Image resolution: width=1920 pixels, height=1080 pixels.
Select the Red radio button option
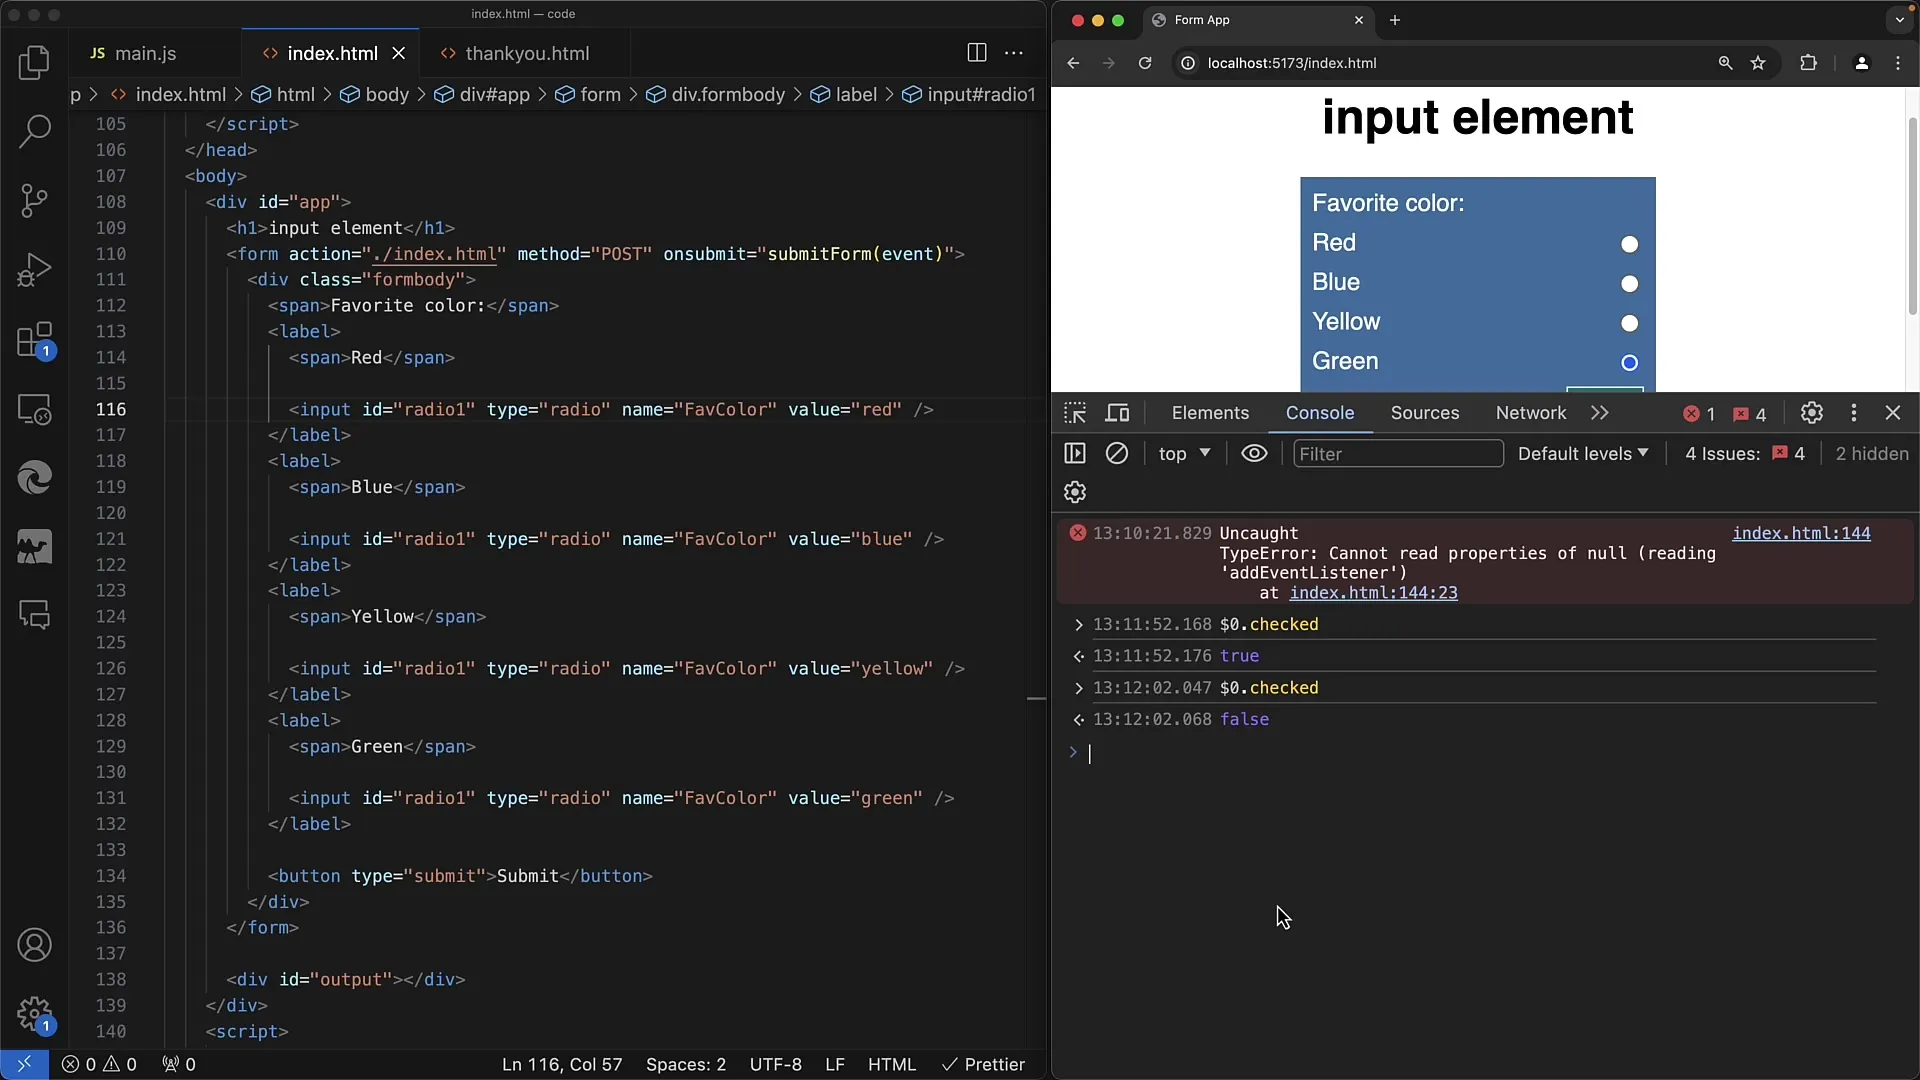click(1629, 243)
